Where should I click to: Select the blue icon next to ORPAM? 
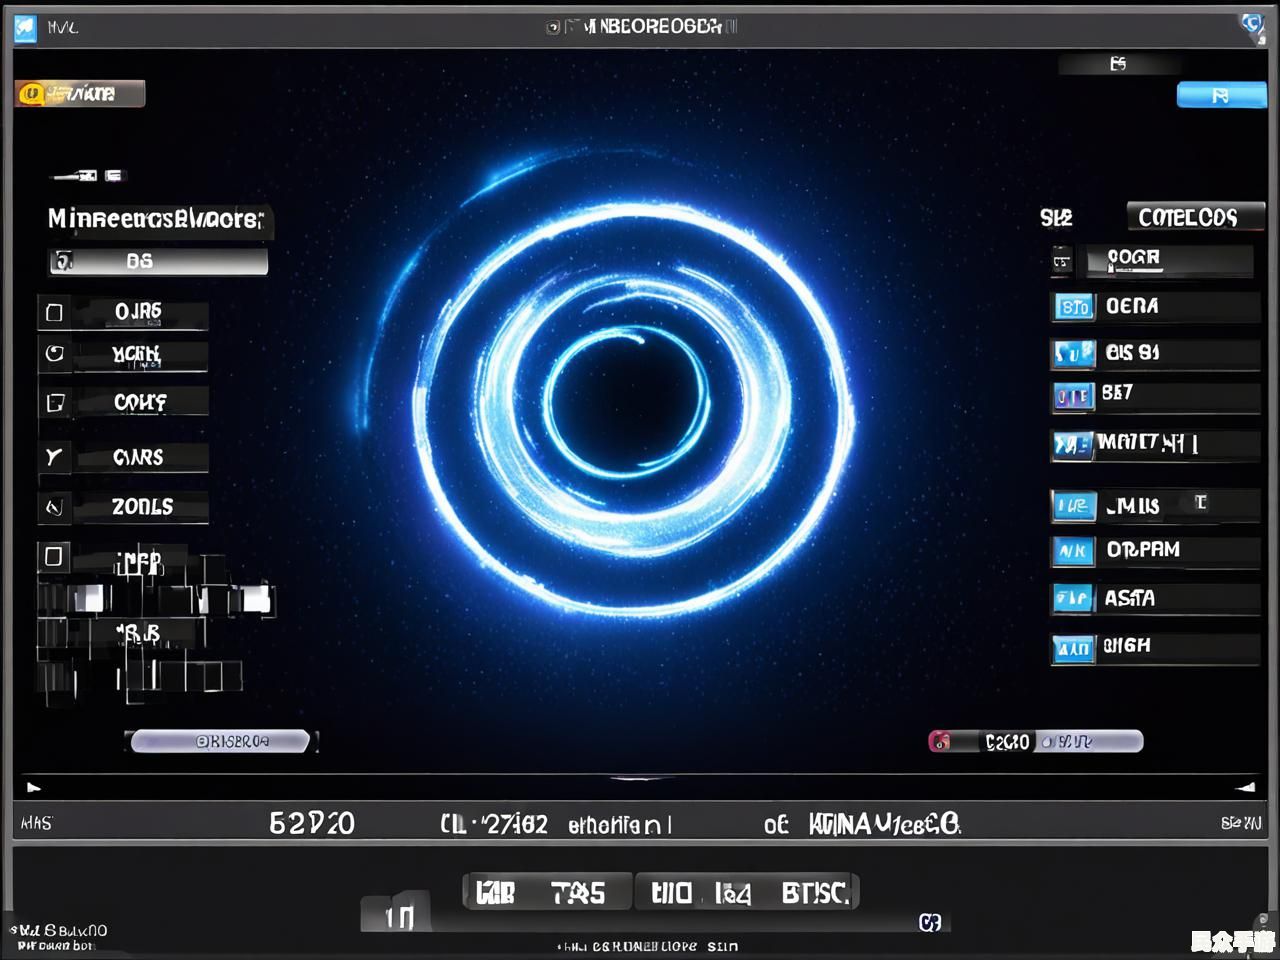[1073, 551]
